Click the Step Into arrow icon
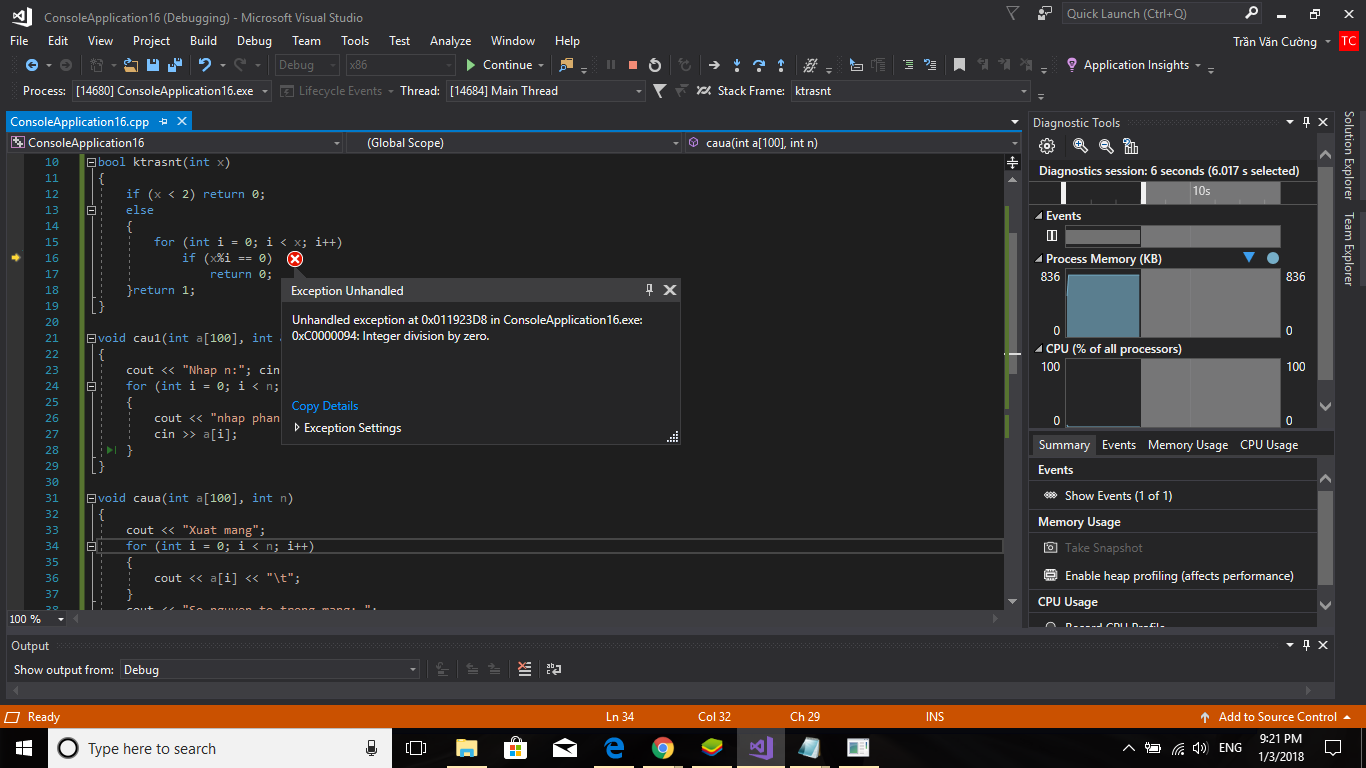This screenshot has width=1366, height=768. point(737,65)
